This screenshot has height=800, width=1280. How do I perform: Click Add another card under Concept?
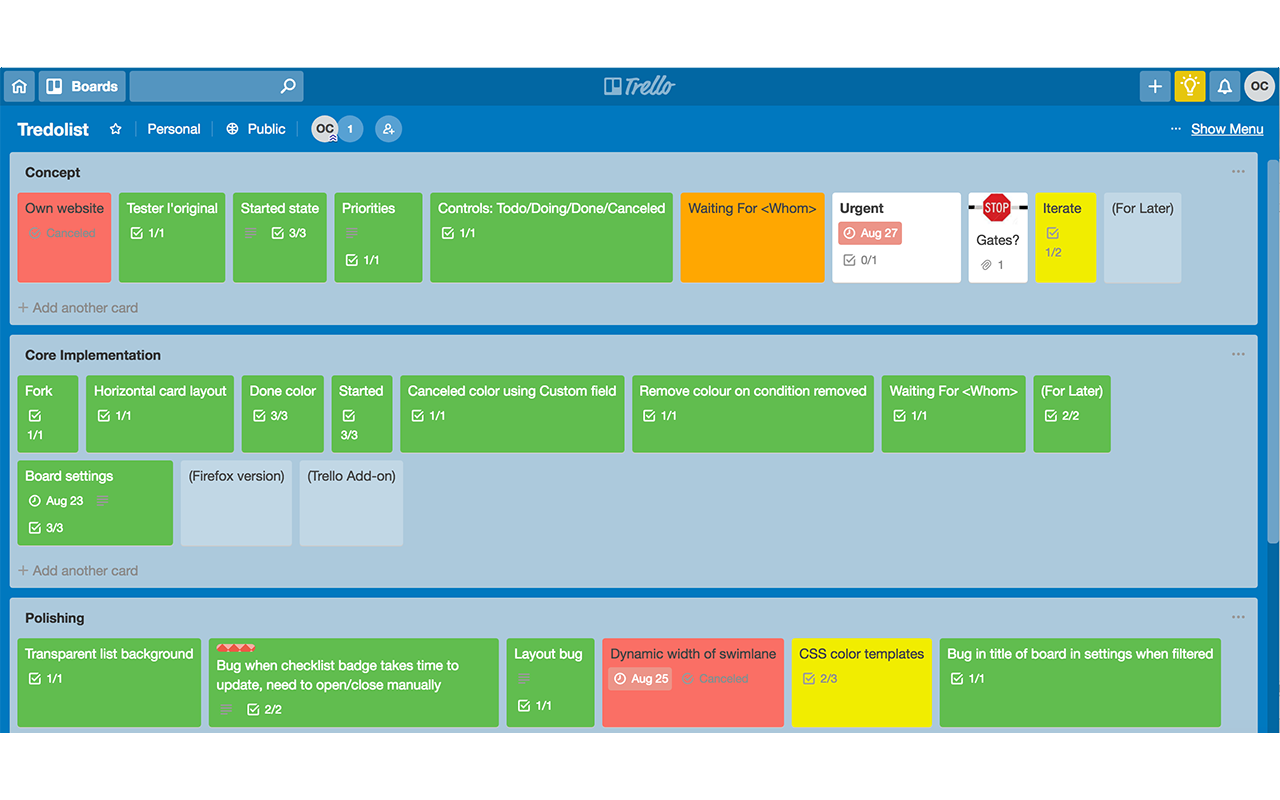pyautogui.click(x=78, y=308)
